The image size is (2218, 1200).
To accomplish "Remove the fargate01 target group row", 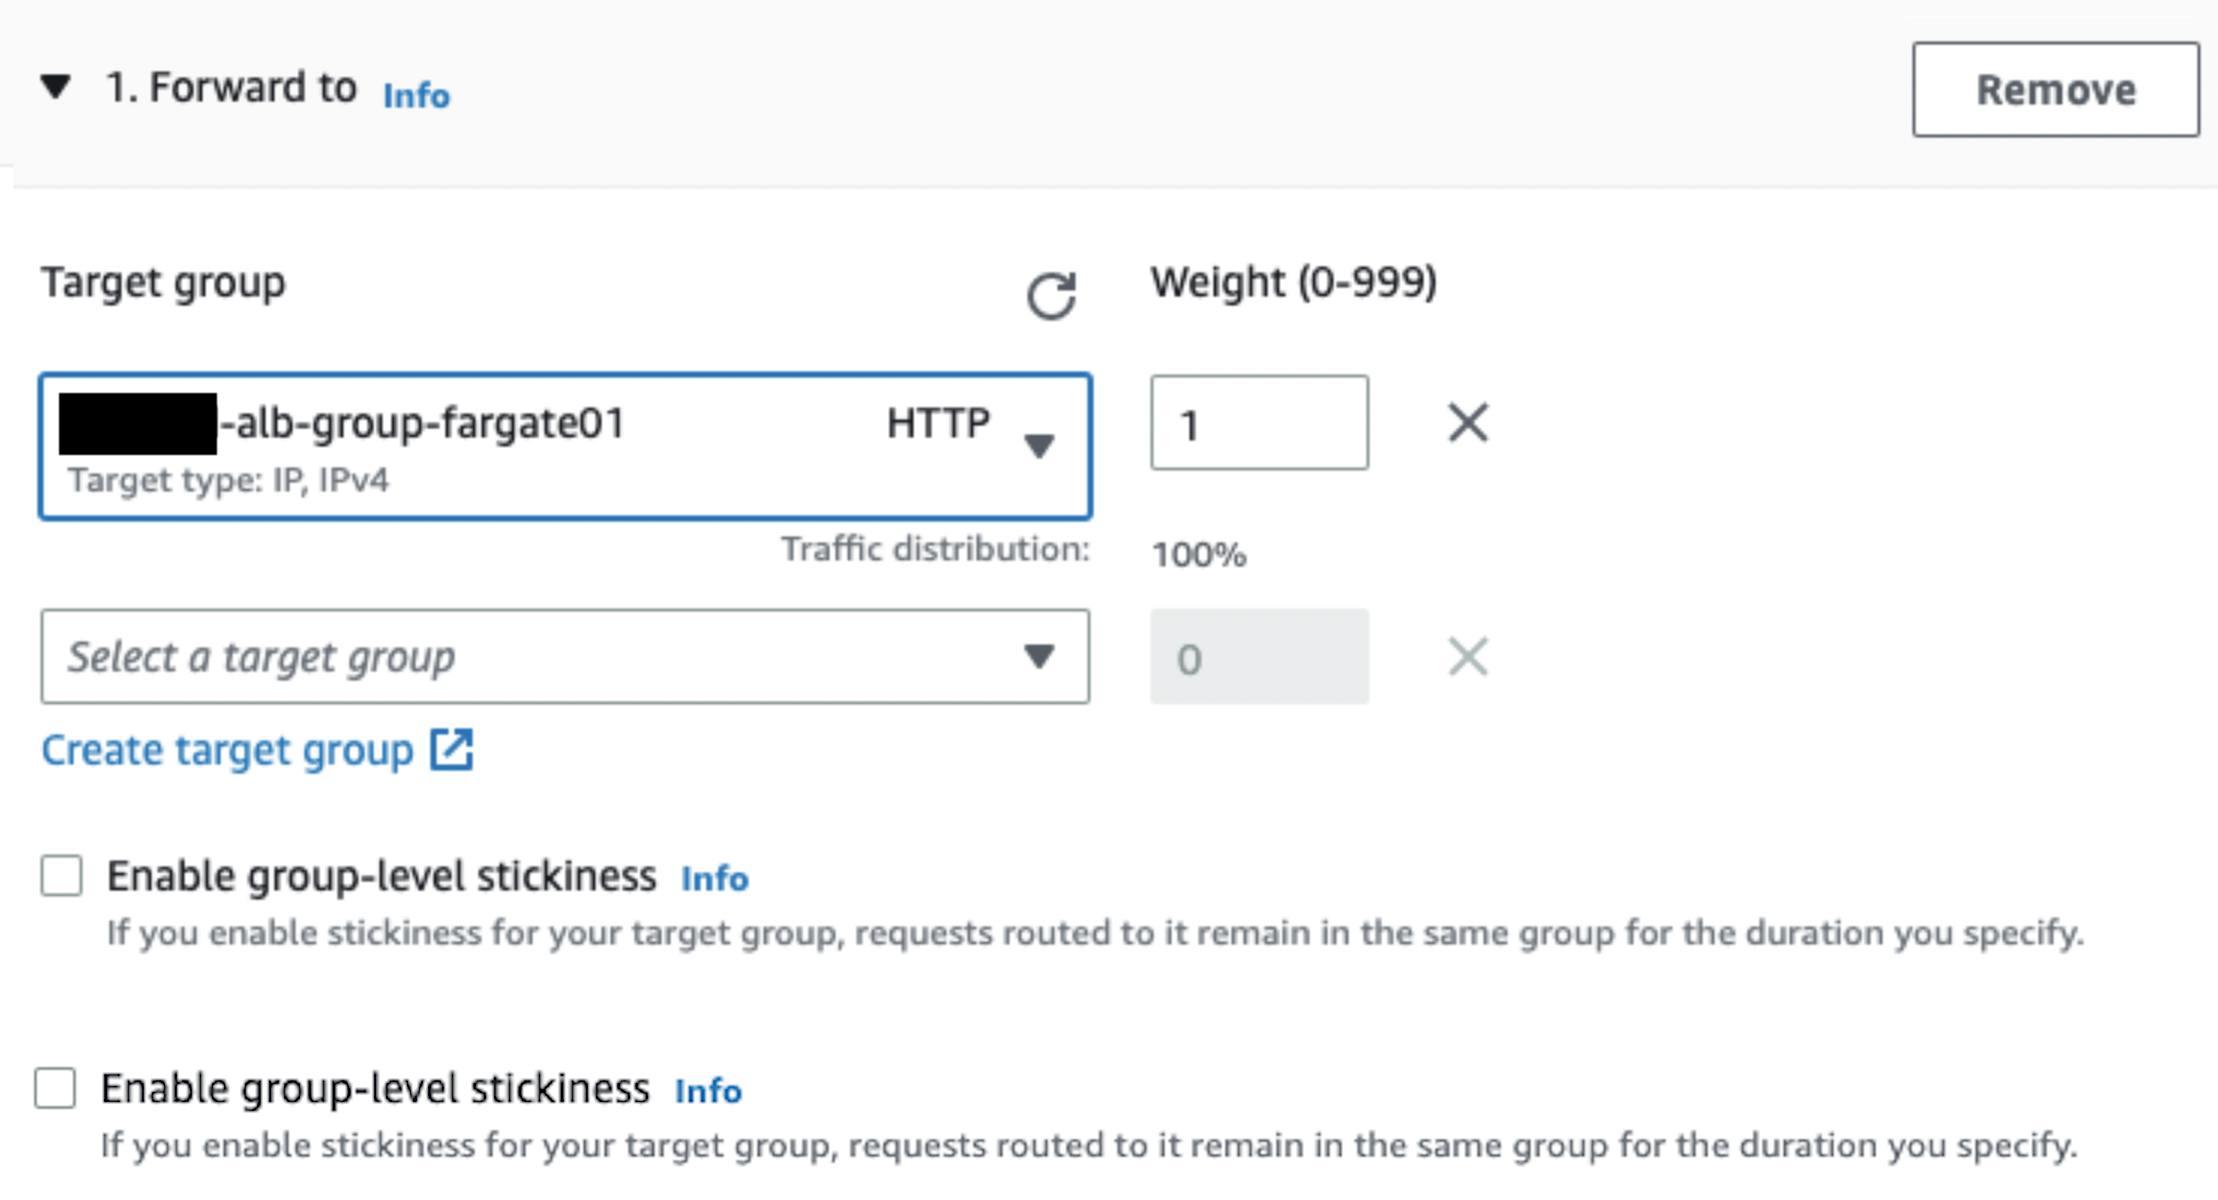I will pos(1467,422).
